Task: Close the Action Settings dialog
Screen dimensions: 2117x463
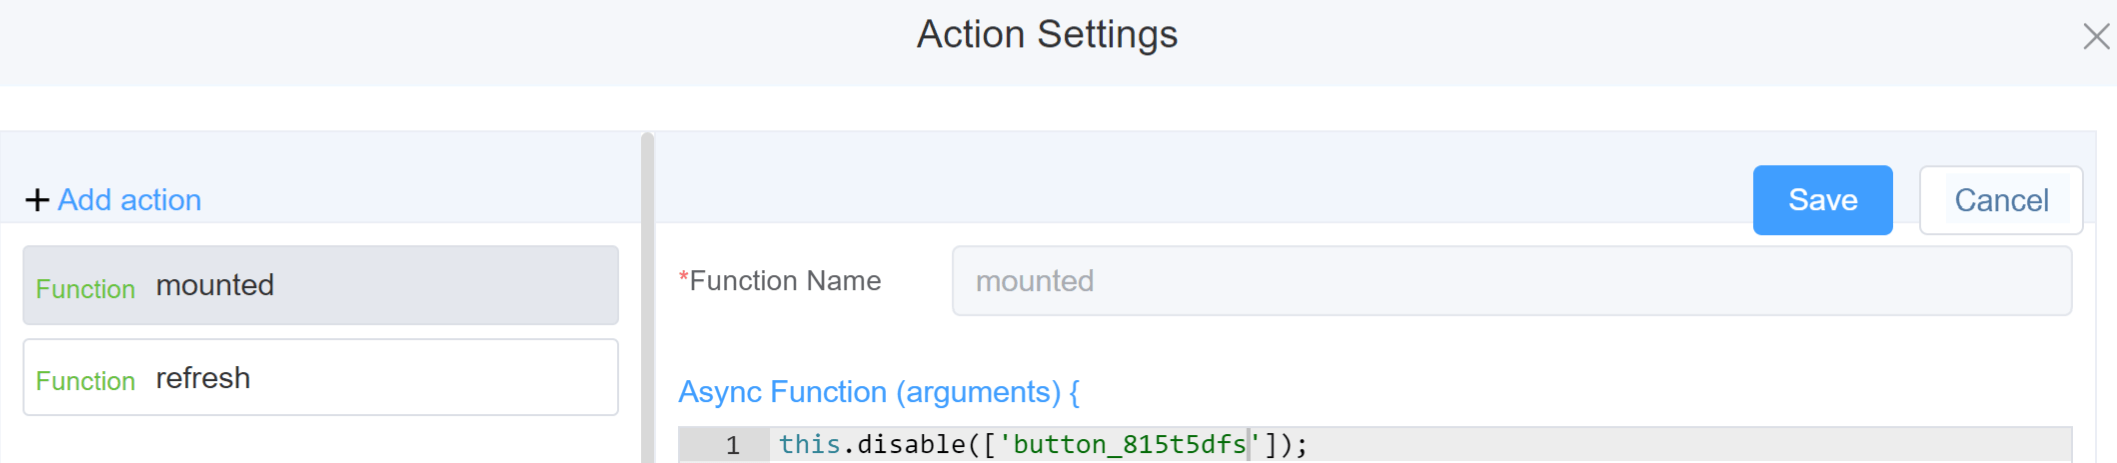Action: (2096, 37)
